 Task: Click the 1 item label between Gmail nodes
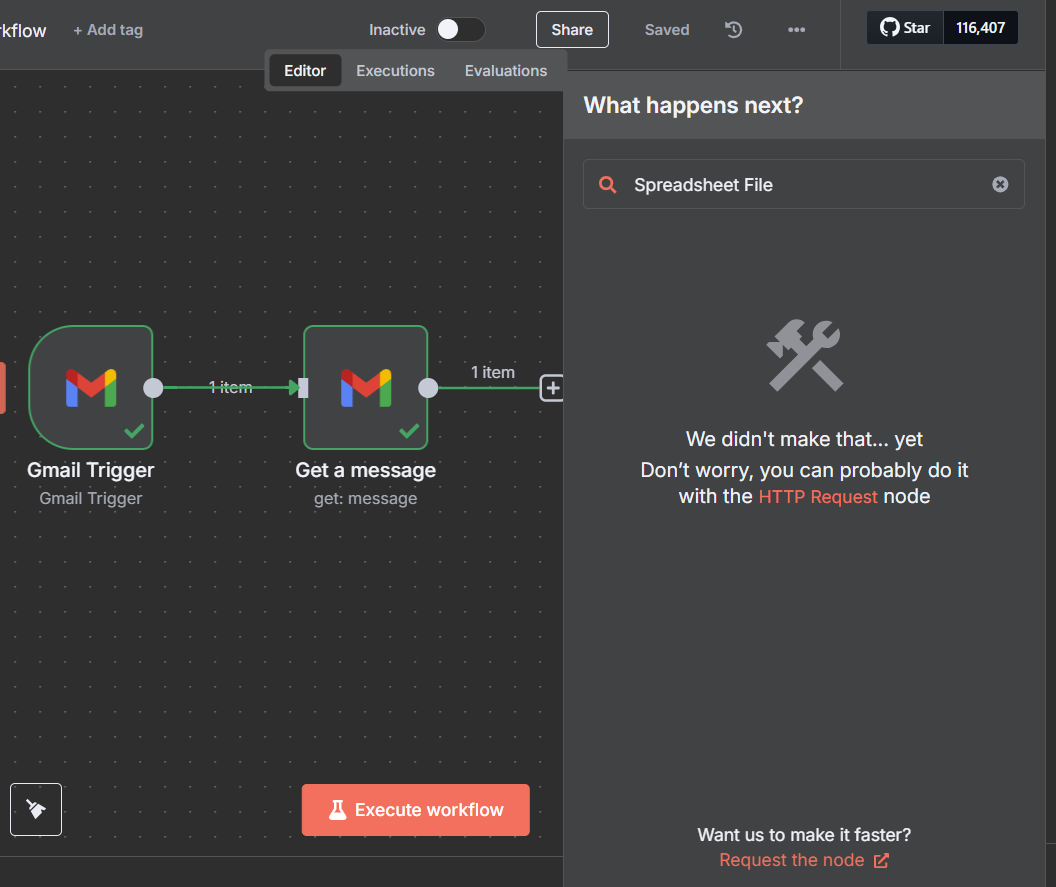coord(230,387)
